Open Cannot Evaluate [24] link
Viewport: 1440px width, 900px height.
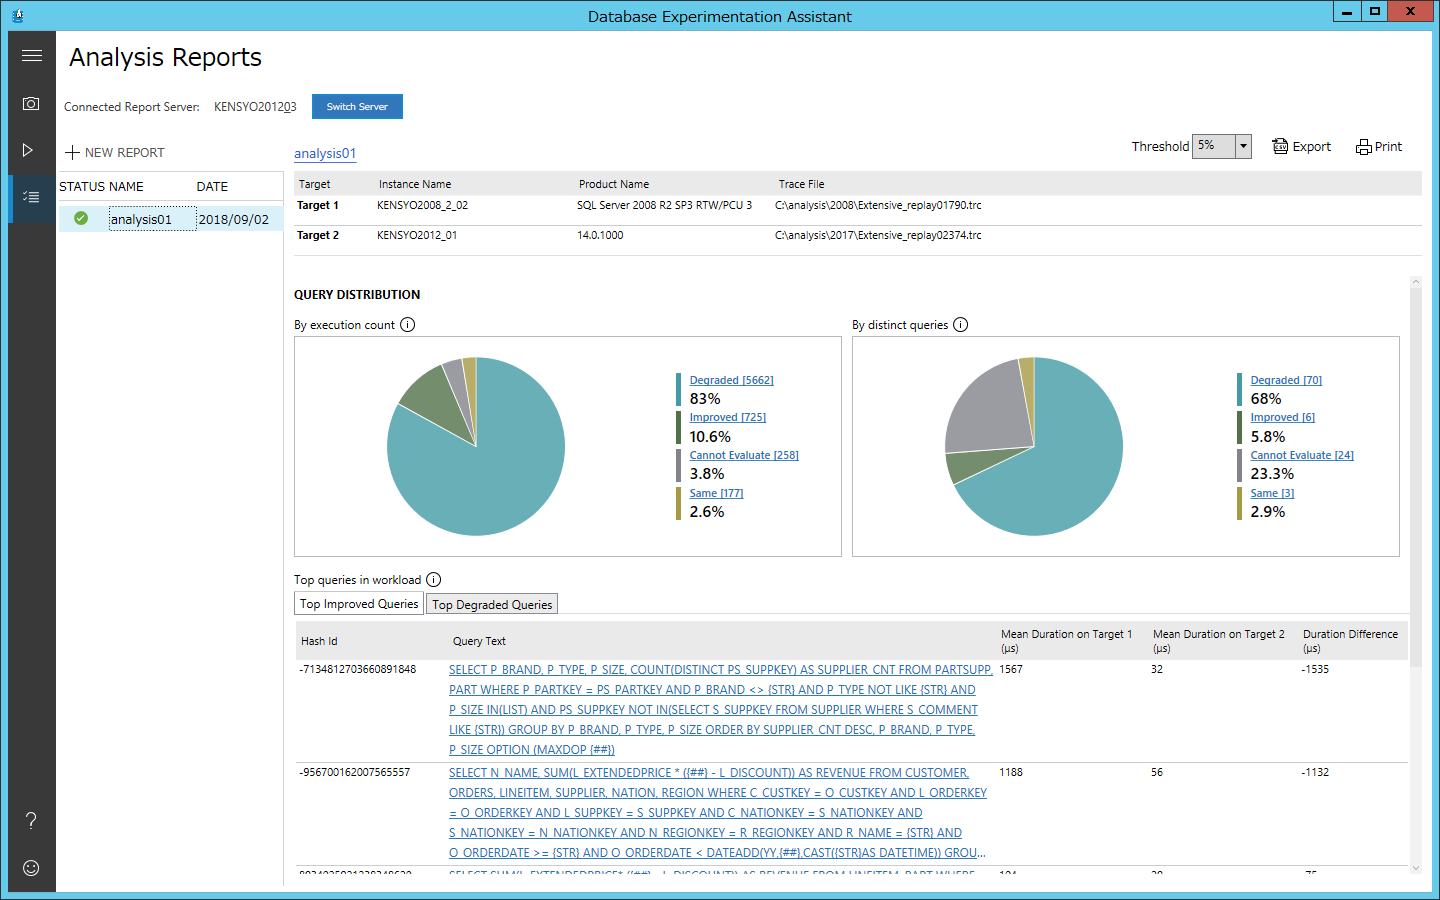coord(1302,455)
